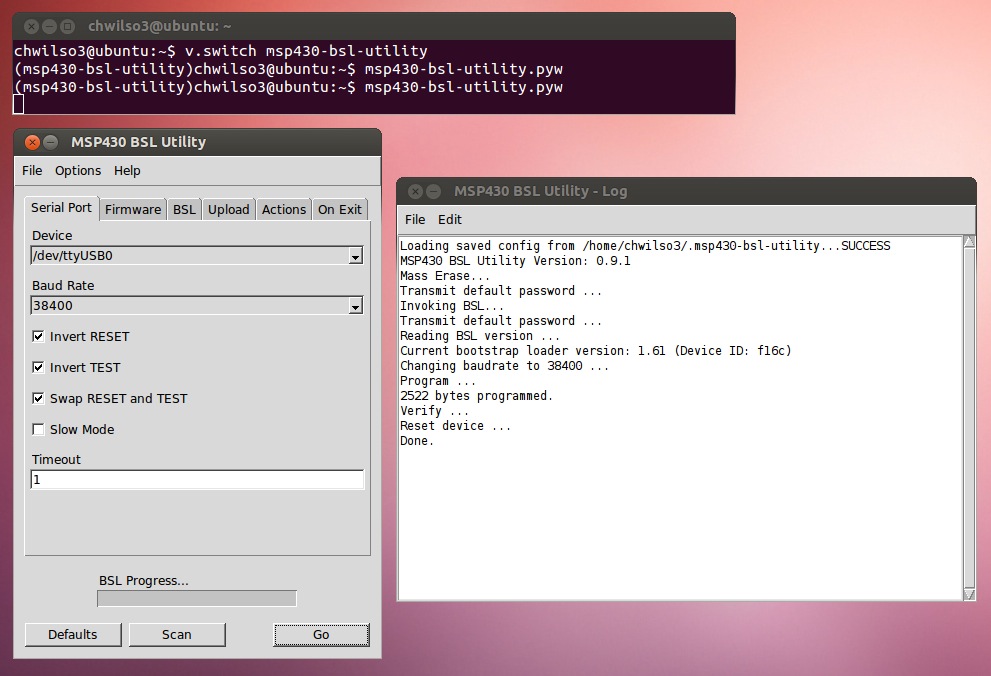Click 'Loading saved config' log line
The width and height of the screenshot is (991, 676).
[645, 246]
